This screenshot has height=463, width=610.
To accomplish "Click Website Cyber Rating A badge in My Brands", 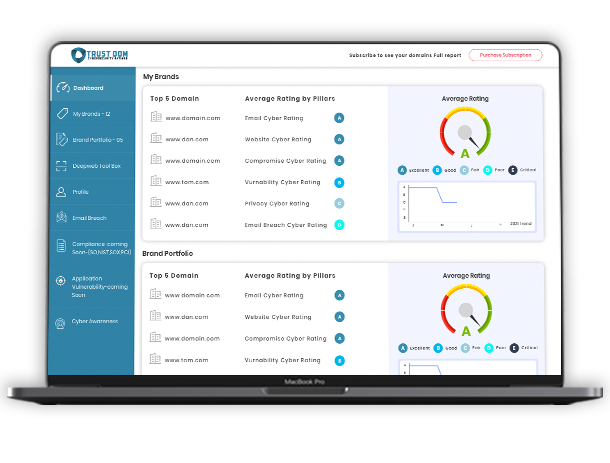I will (339, 139).
